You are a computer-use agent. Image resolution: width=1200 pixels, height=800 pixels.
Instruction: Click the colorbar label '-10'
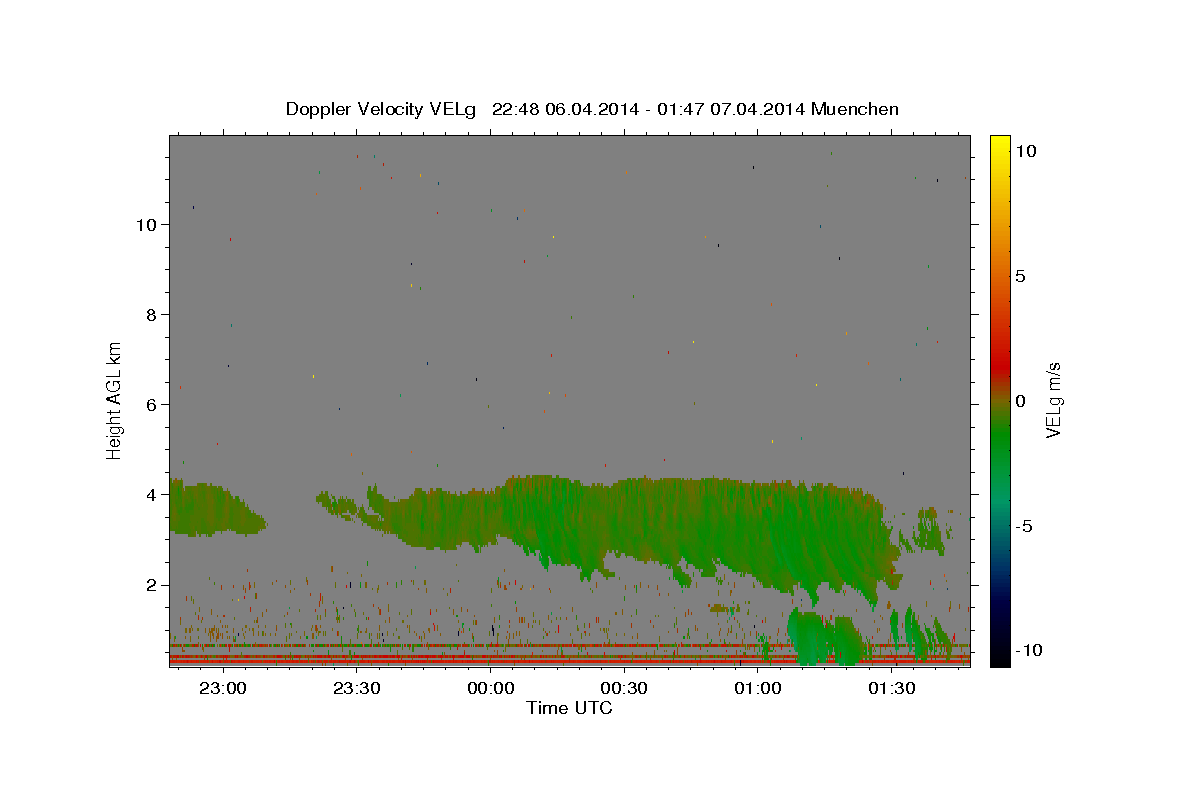pyautogui.click(x=1029, y=650)
